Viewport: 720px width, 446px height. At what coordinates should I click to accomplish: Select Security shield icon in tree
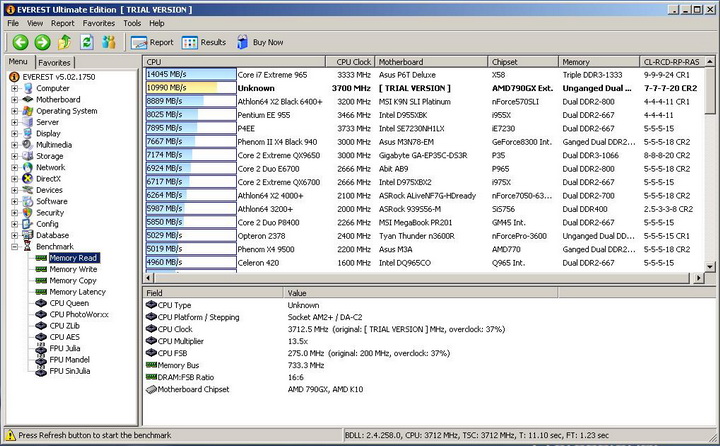coord(28,212)
